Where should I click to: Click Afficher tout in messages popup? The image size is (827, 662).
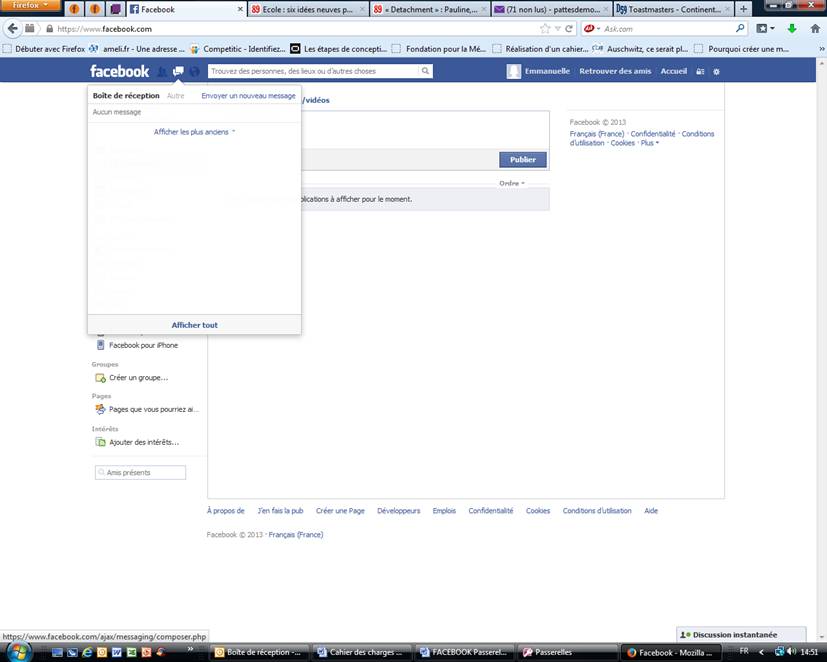click(194, 325)
